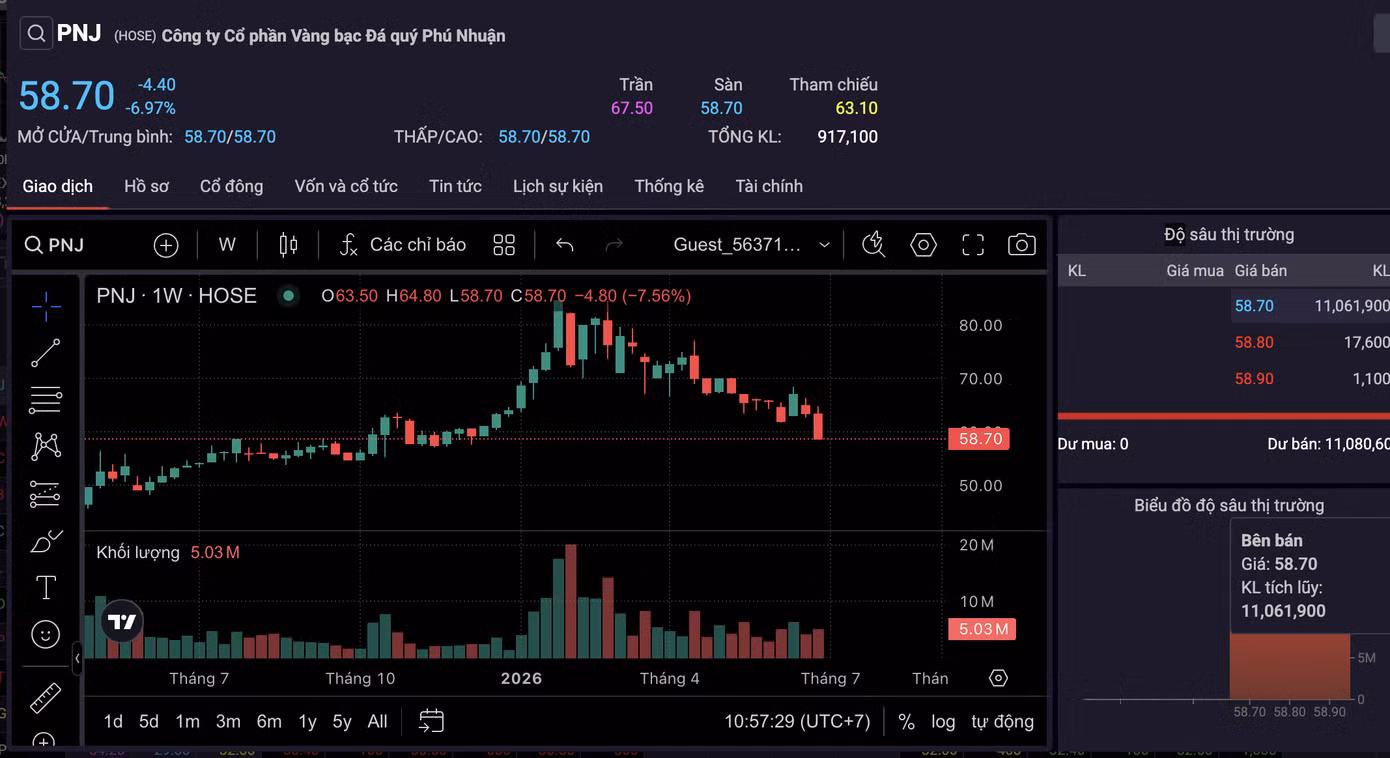1390x758 pixels.
Task: Toggle tự động auto scale
Action: click(x=1002, y=721)
